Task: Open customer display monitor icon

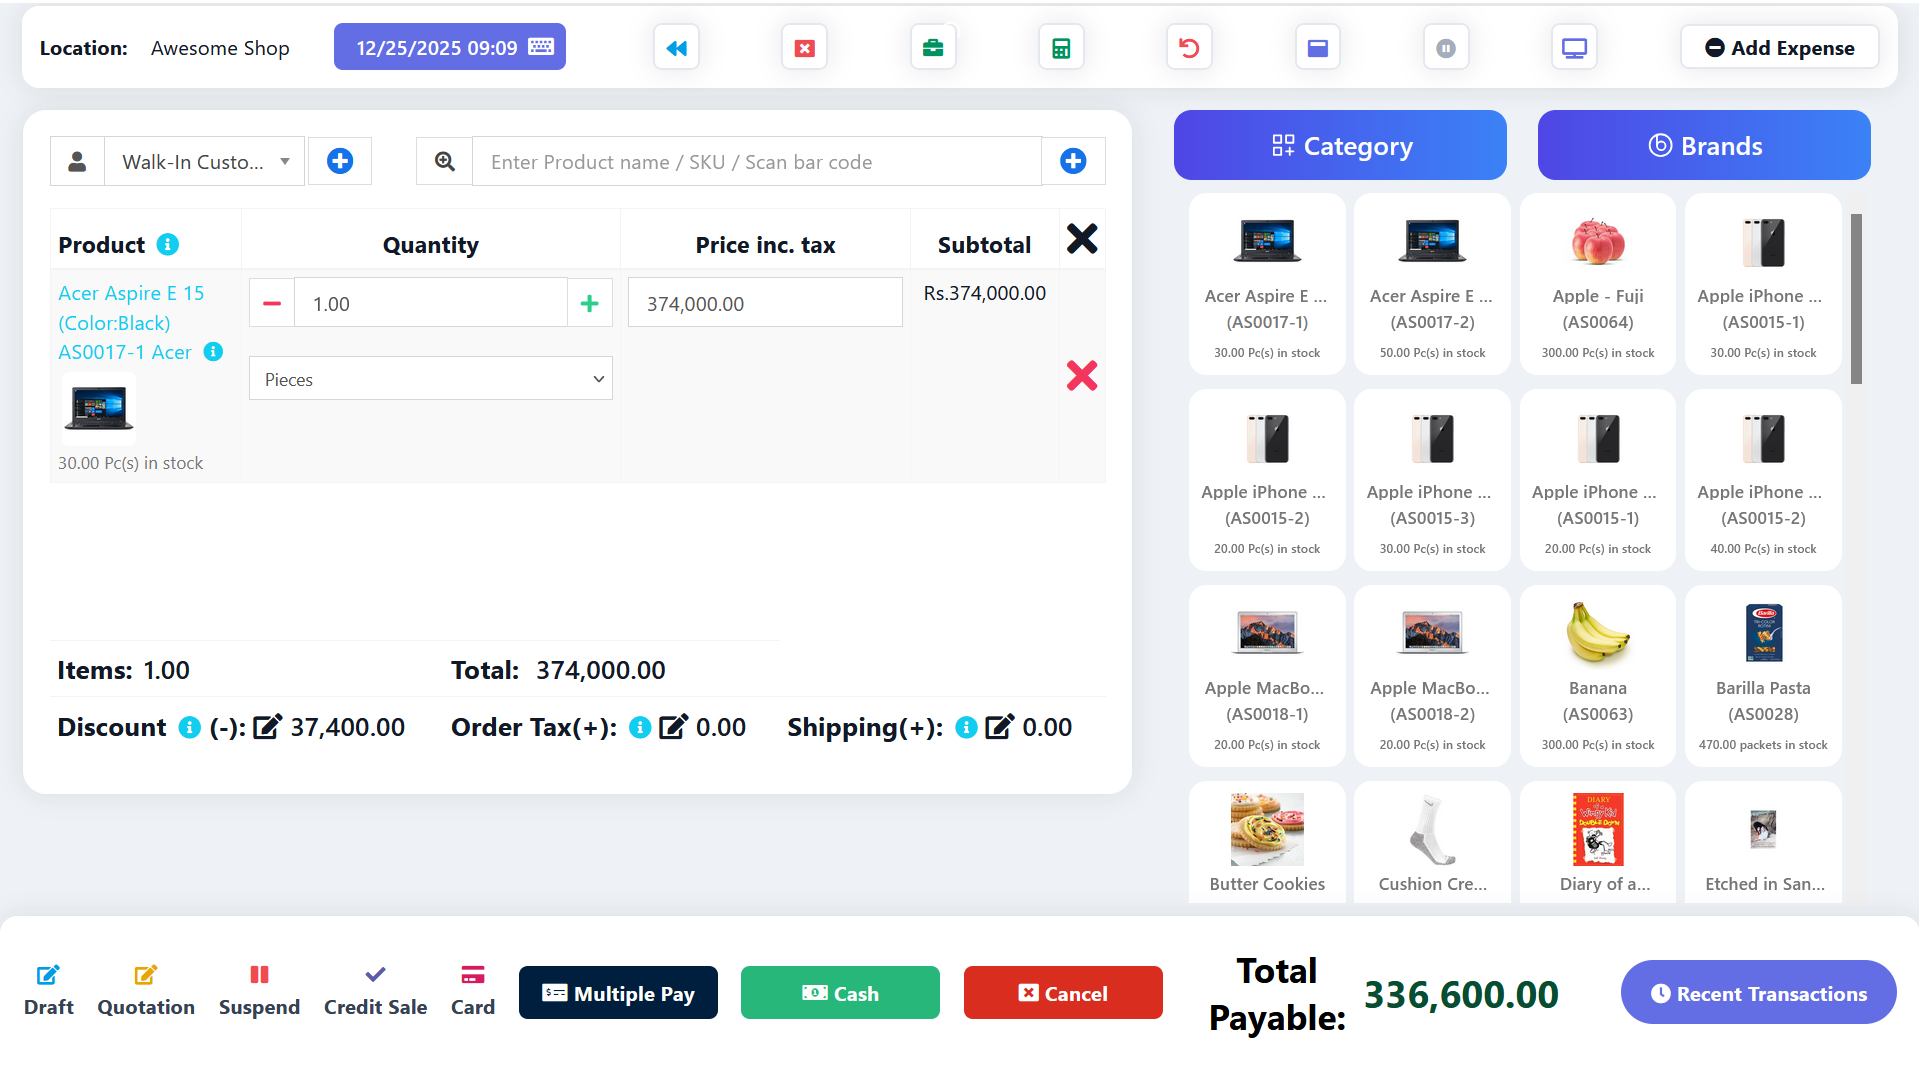Action: [1574, 48]
